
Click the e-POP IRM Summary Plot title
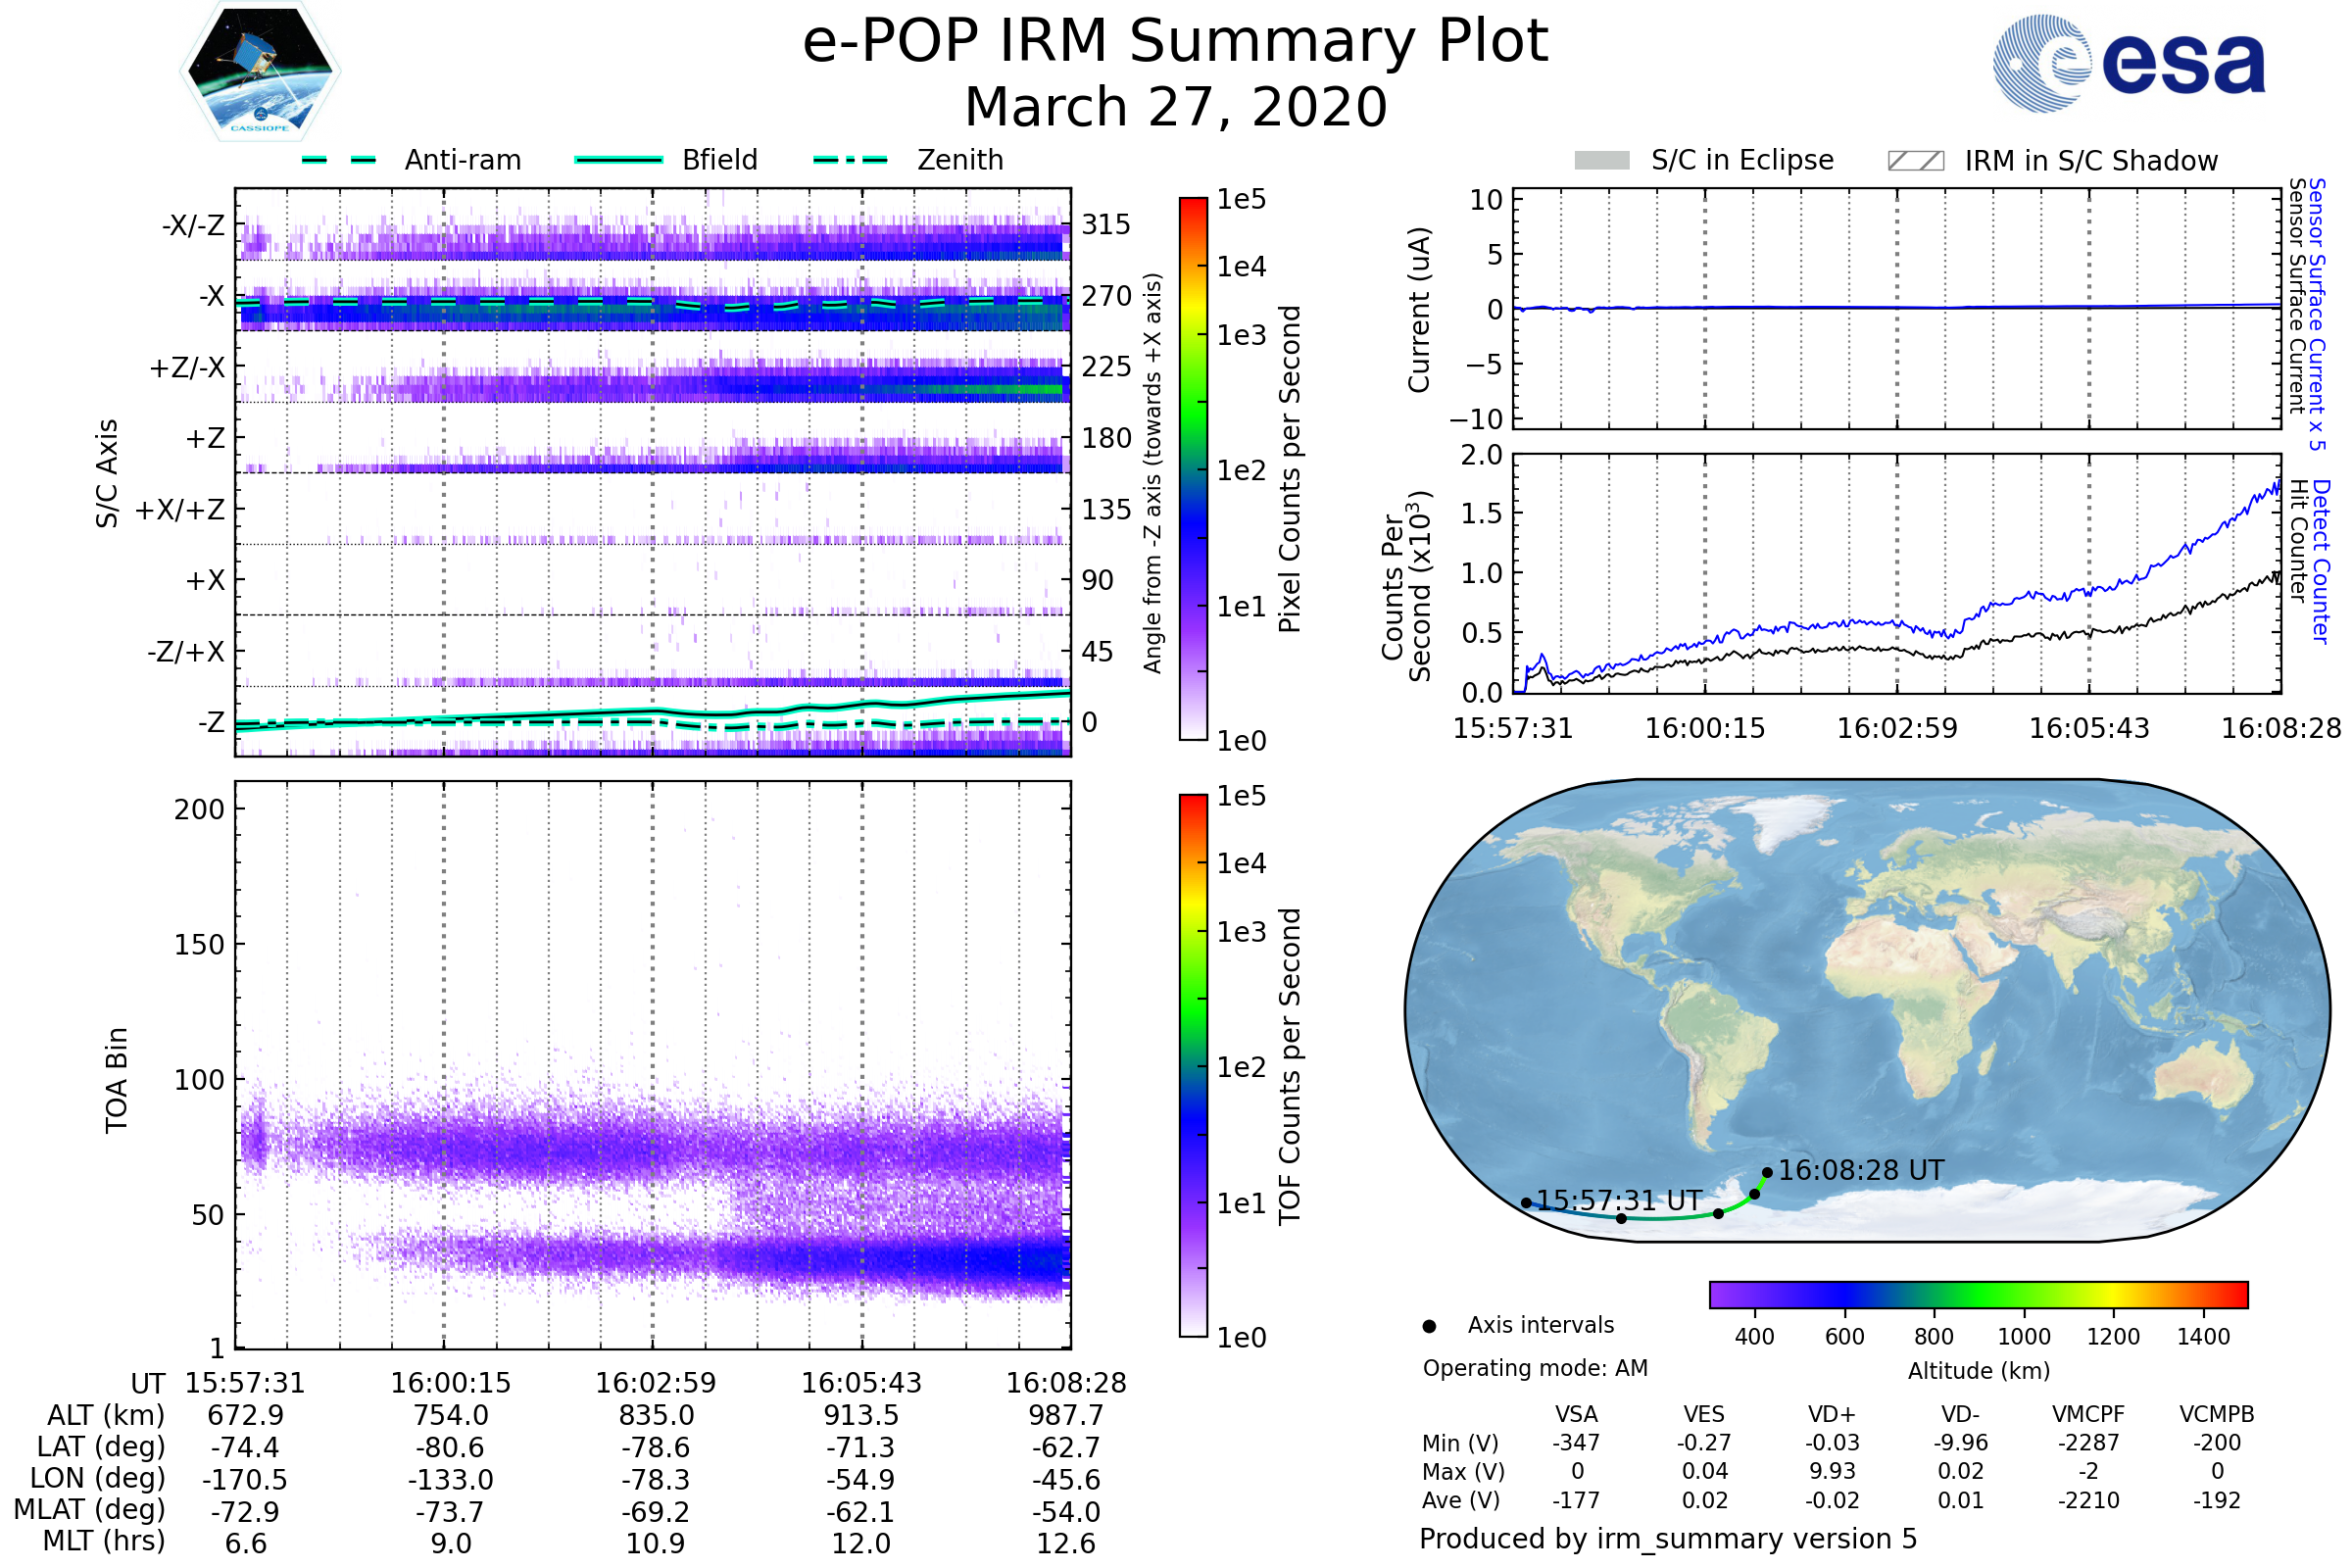[1175, 42]
